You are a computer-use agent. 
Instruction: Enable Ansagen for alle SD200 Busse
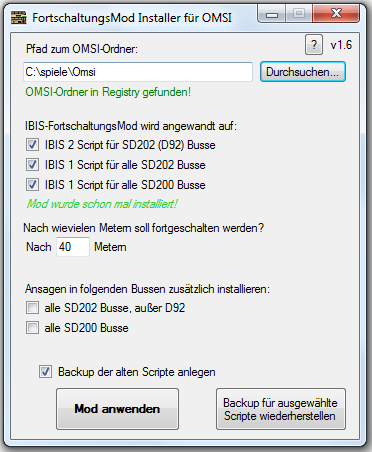pos(32,328)
